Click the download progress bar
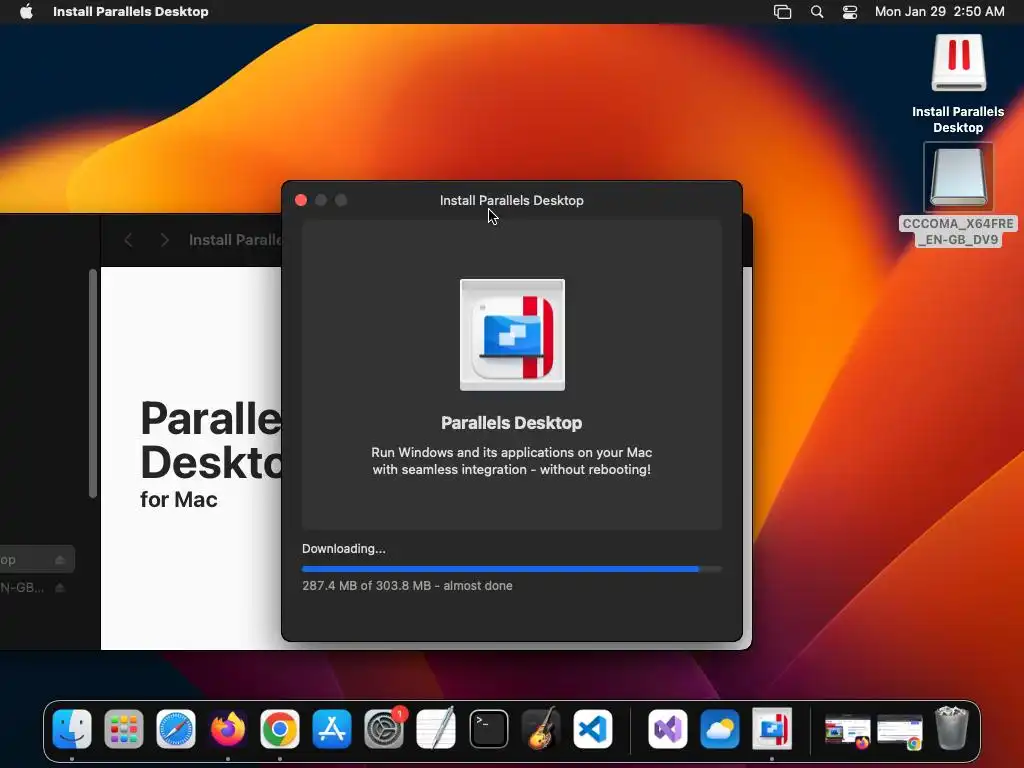The height and width of the screenshot is (768, 1024). [511, 569]
